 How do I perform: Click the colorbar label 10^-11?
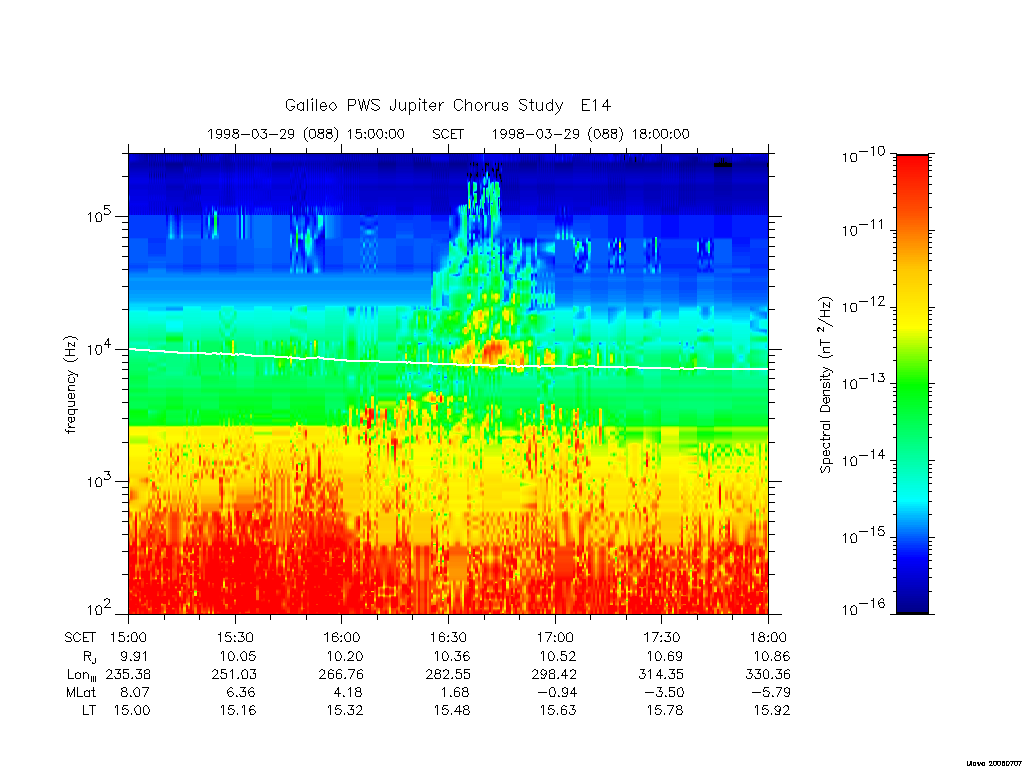tap(863, 229)
